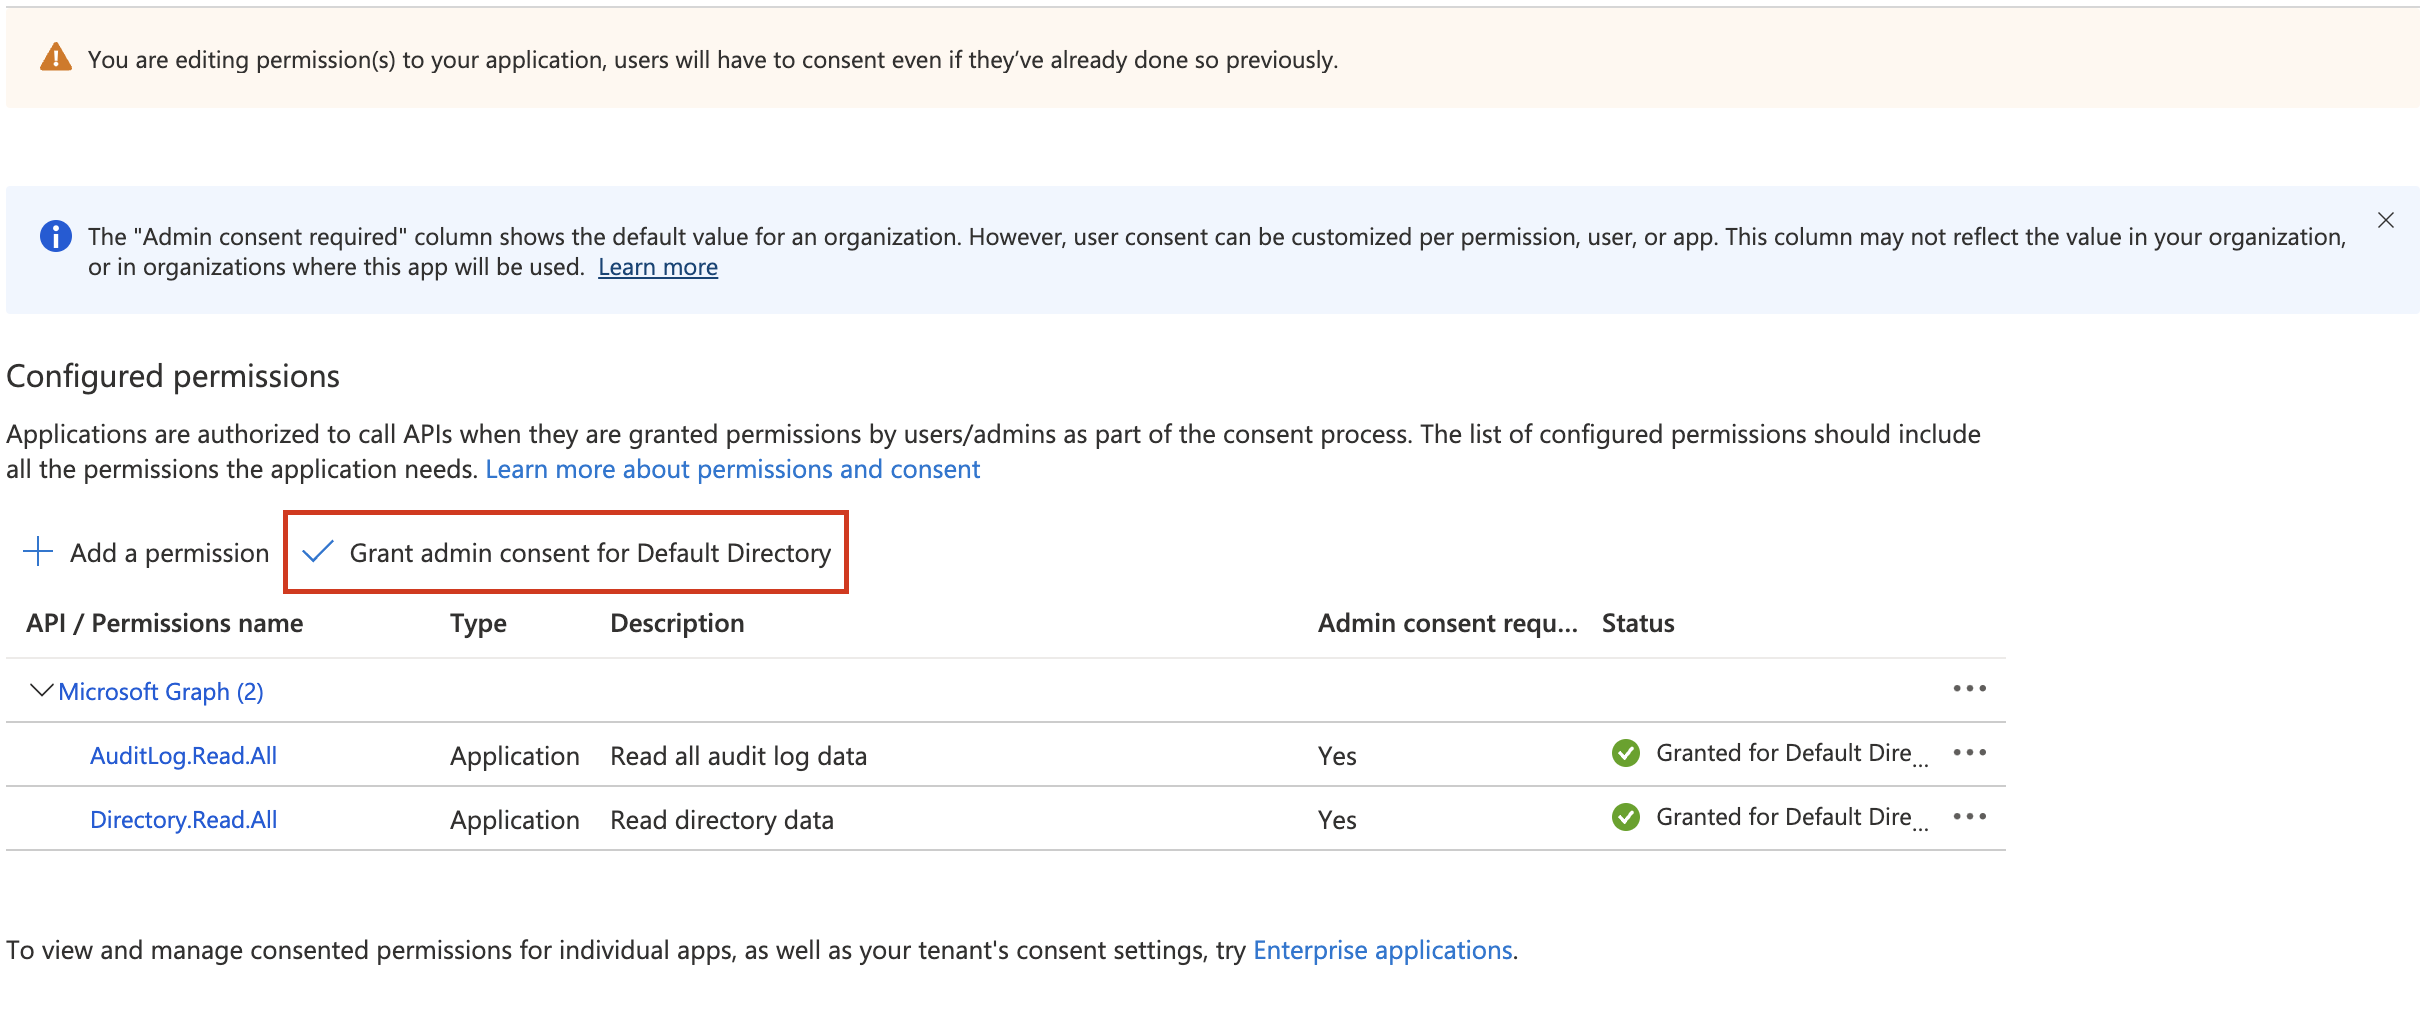
Task: Click the plus icon beside Add a permission
Action: tap(38, 552)
